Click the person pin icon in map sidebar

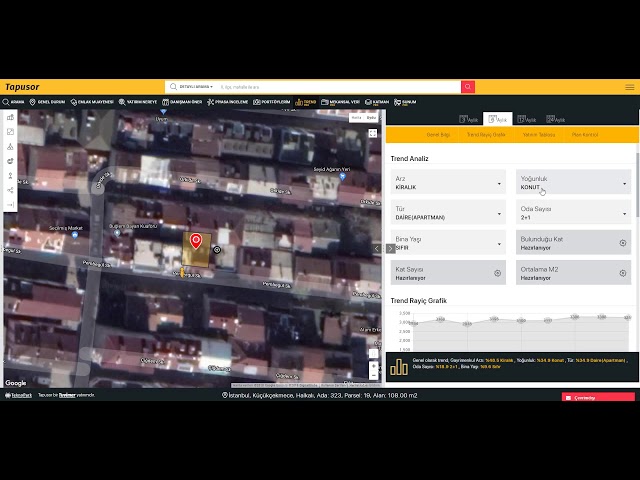(10, 176)
